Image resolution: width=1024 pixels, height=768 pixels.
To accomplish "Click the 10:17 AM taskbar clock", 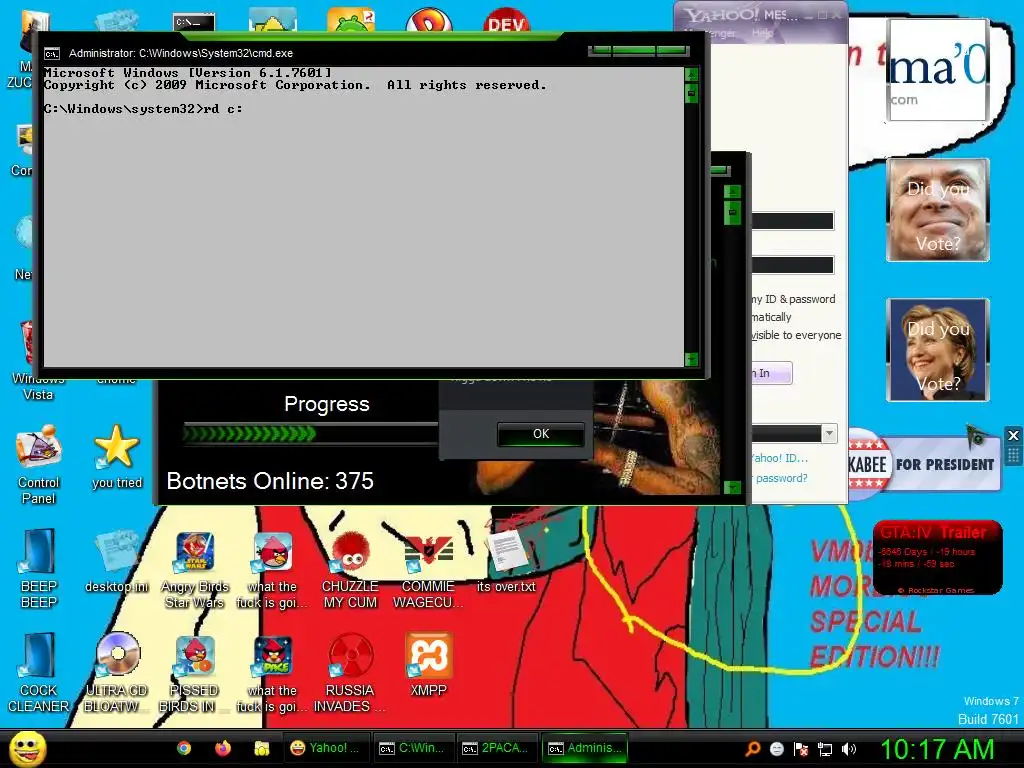I will click(x=938, y=749).
